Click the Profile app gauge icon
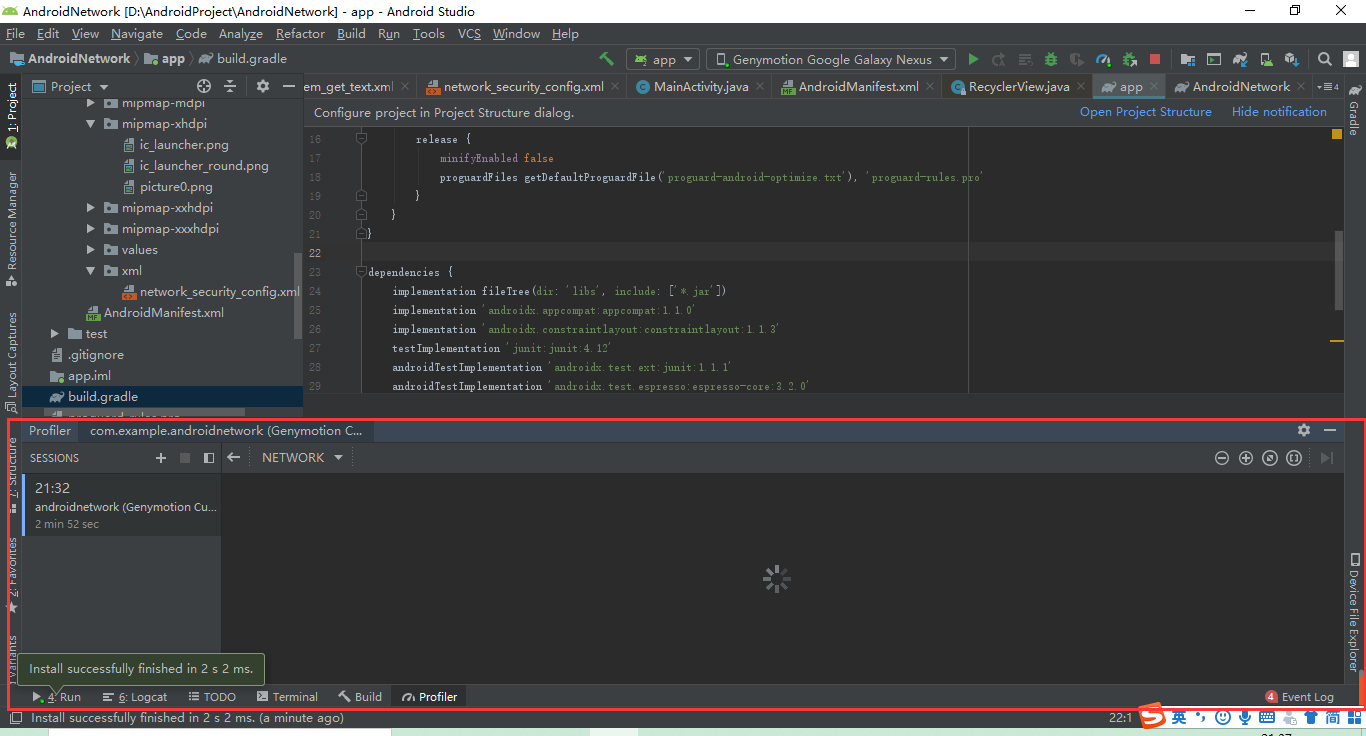Image resolution: width=1366 pixels, height=736 pixels. click(x=1103, y=59)
